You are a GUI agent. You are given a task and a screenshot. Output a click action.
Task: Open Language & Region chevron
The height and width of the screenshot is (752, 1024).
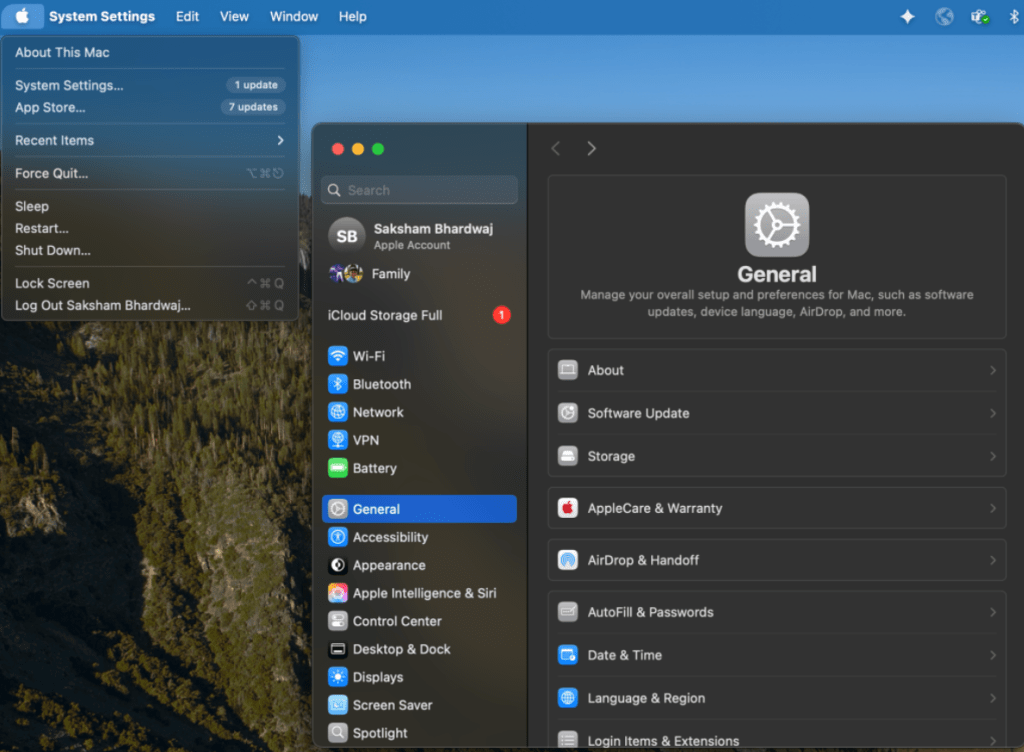[993, 698]
